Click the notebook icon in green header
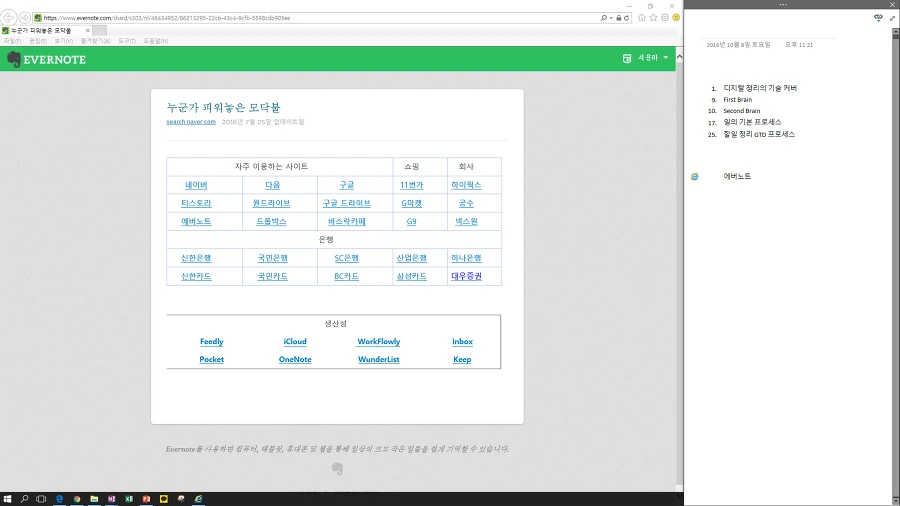Viewport: 900px width, 506px height. tap(627, 59)
